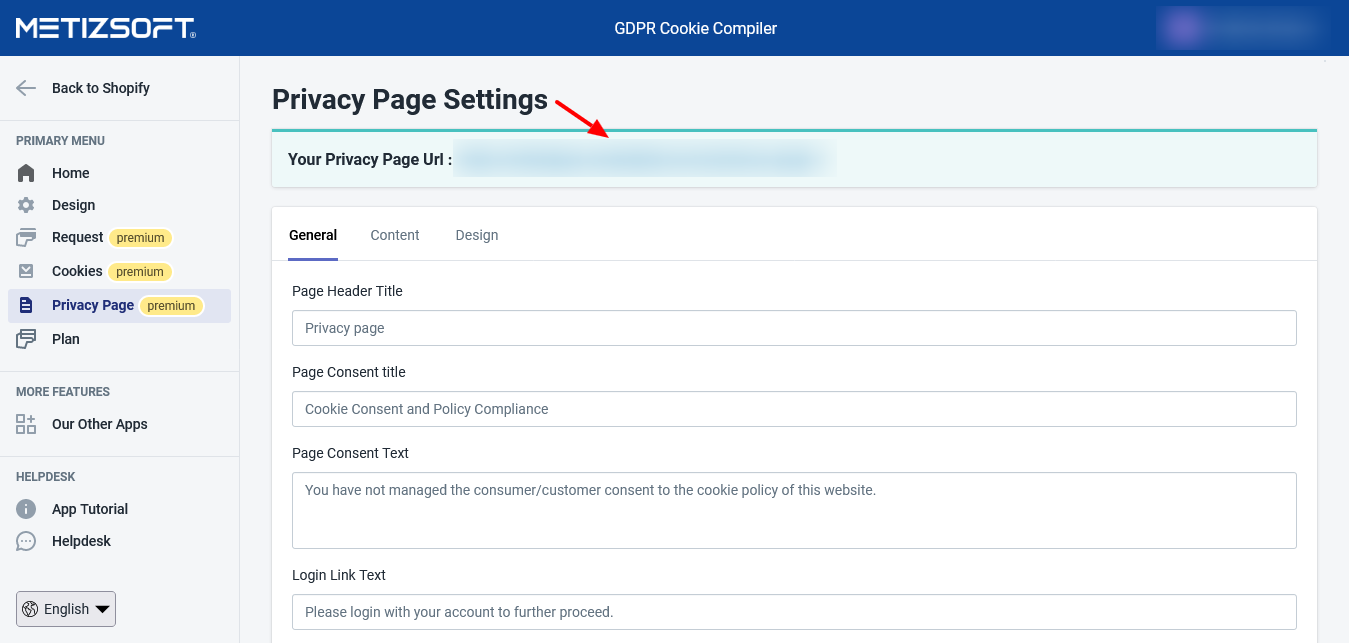
Task: Switch to the Content tab
Action: coord(395,235)
